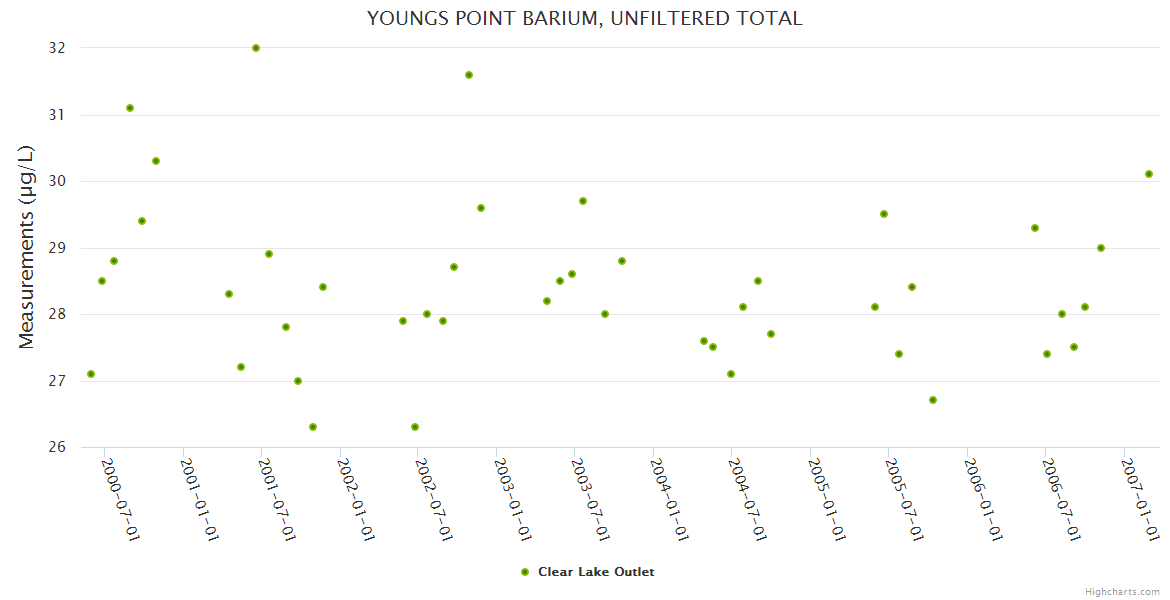Select the 29.7 µg/L point in 2003
This screenshot has width=1170, height=600.
(x=583, y=201)
